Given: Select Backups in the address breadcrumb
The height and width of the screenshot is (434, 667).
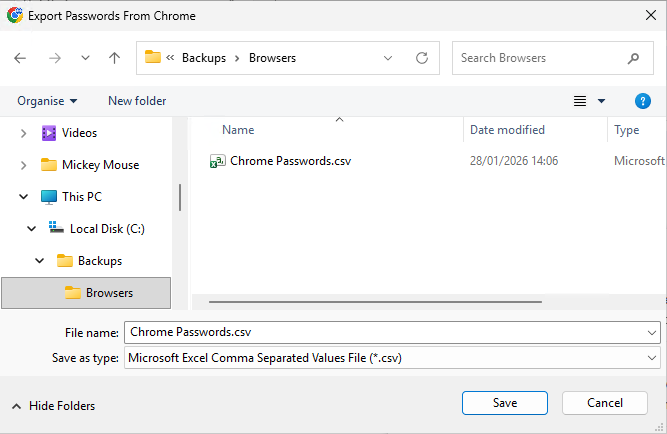Looking at the screenshot, I should click(x=204, y=58).
